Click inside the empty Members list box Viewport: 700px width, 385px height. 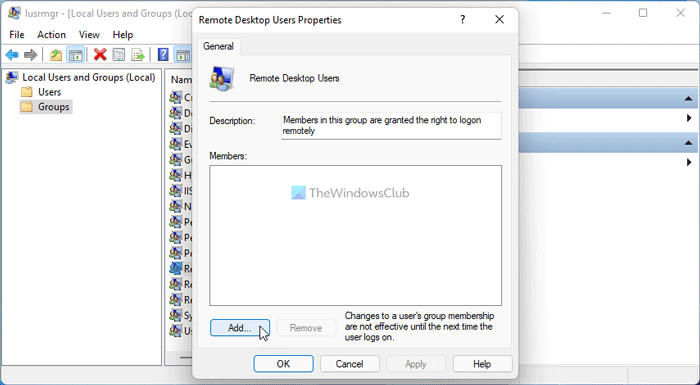click(x=355, y=235)
